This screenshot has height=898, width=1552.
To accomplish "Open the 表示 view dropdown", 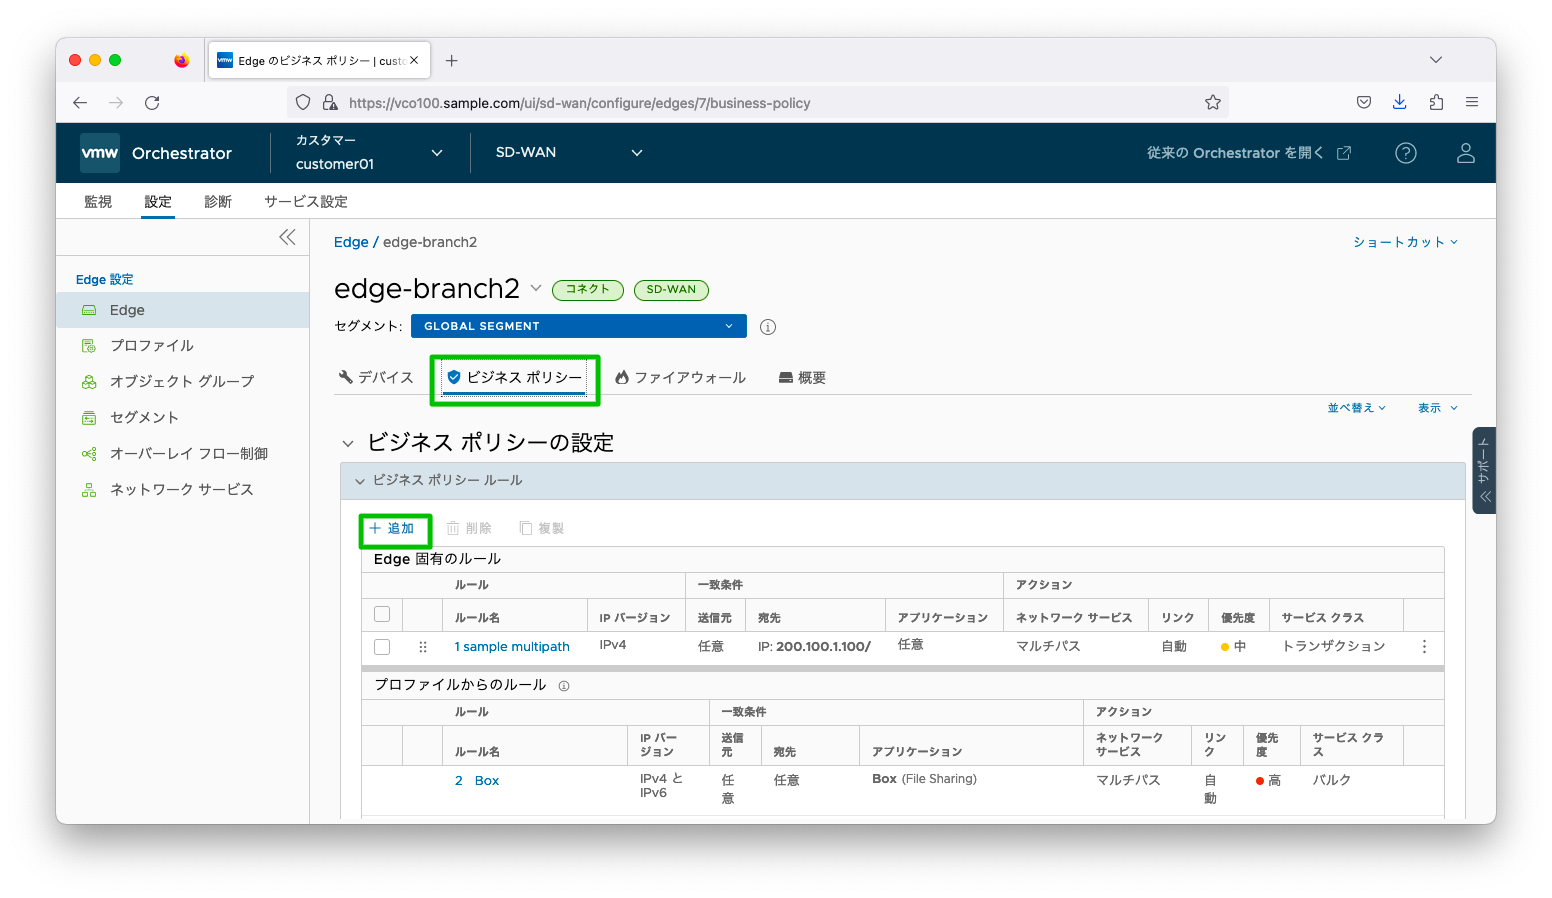I will click(1437, 408).
